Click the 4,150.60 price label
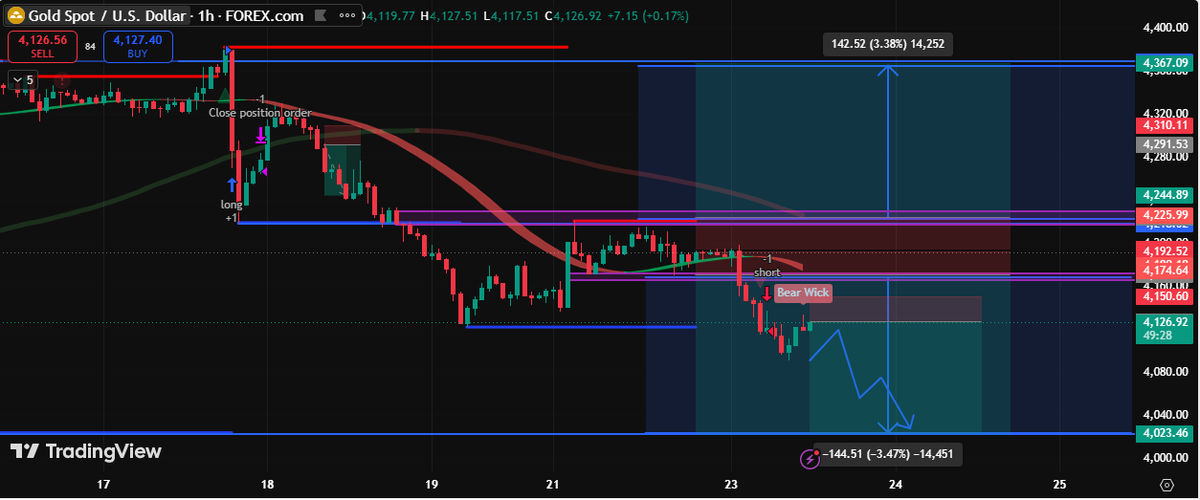 (x=1164, y=296)
